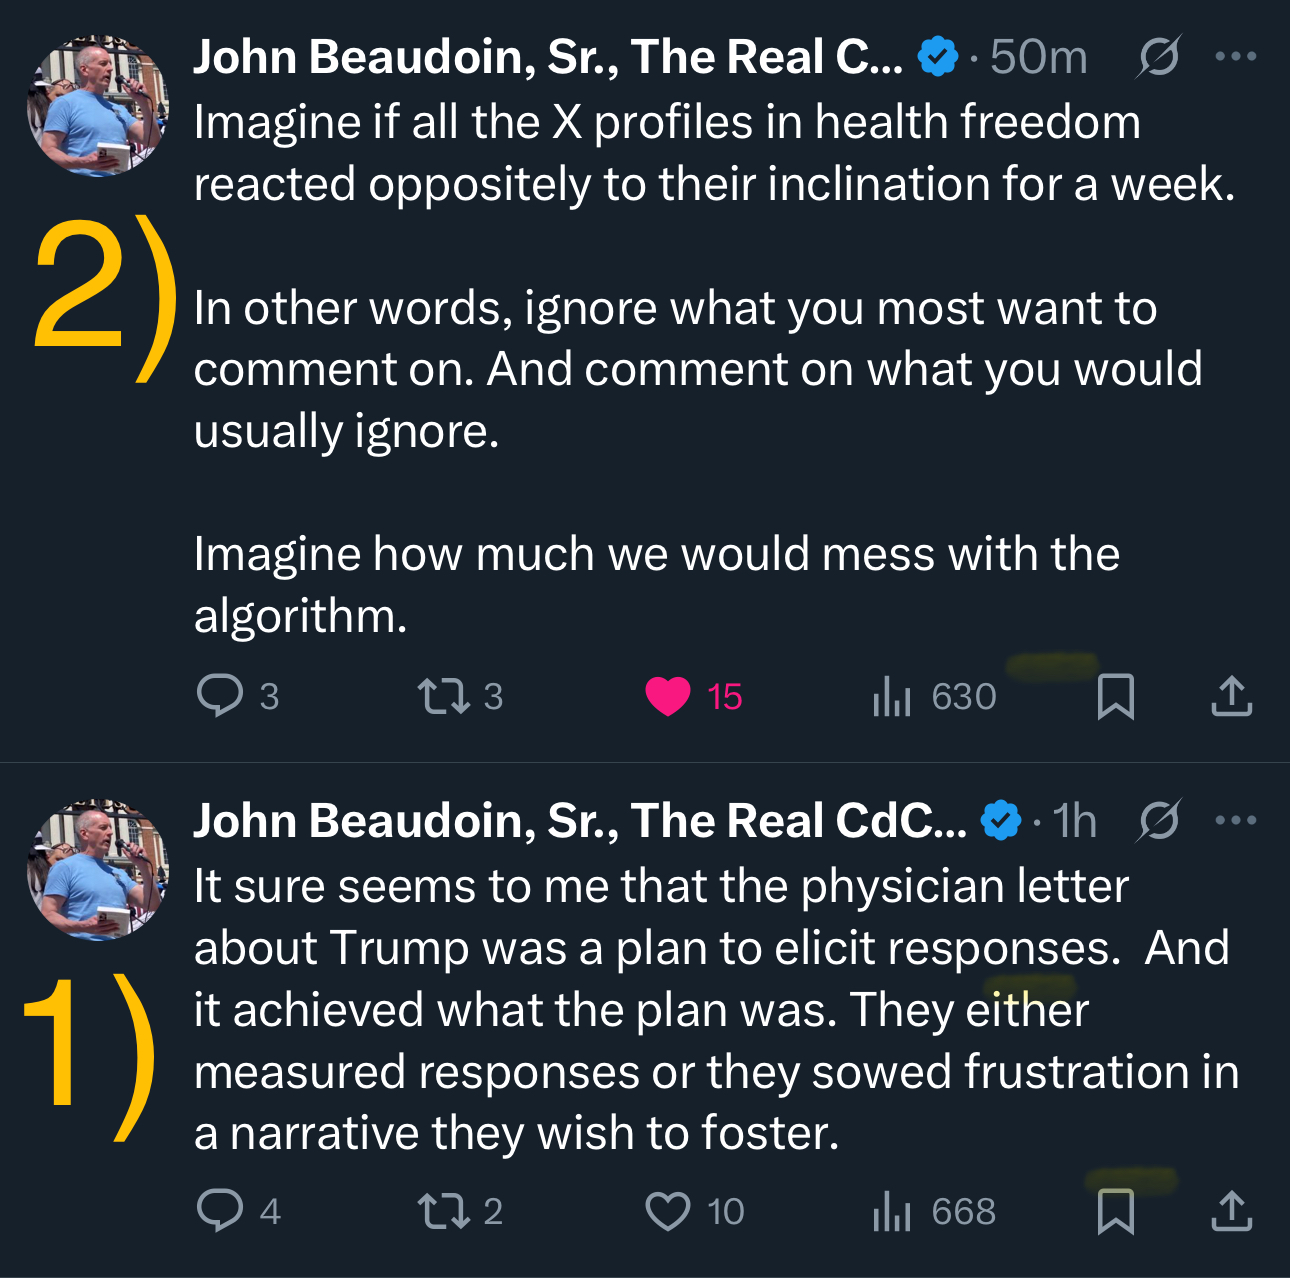The width and height of the screenshot is (1290, 1278).
Task: Reply to the physician letter post
Action: tap(221, 1211)
